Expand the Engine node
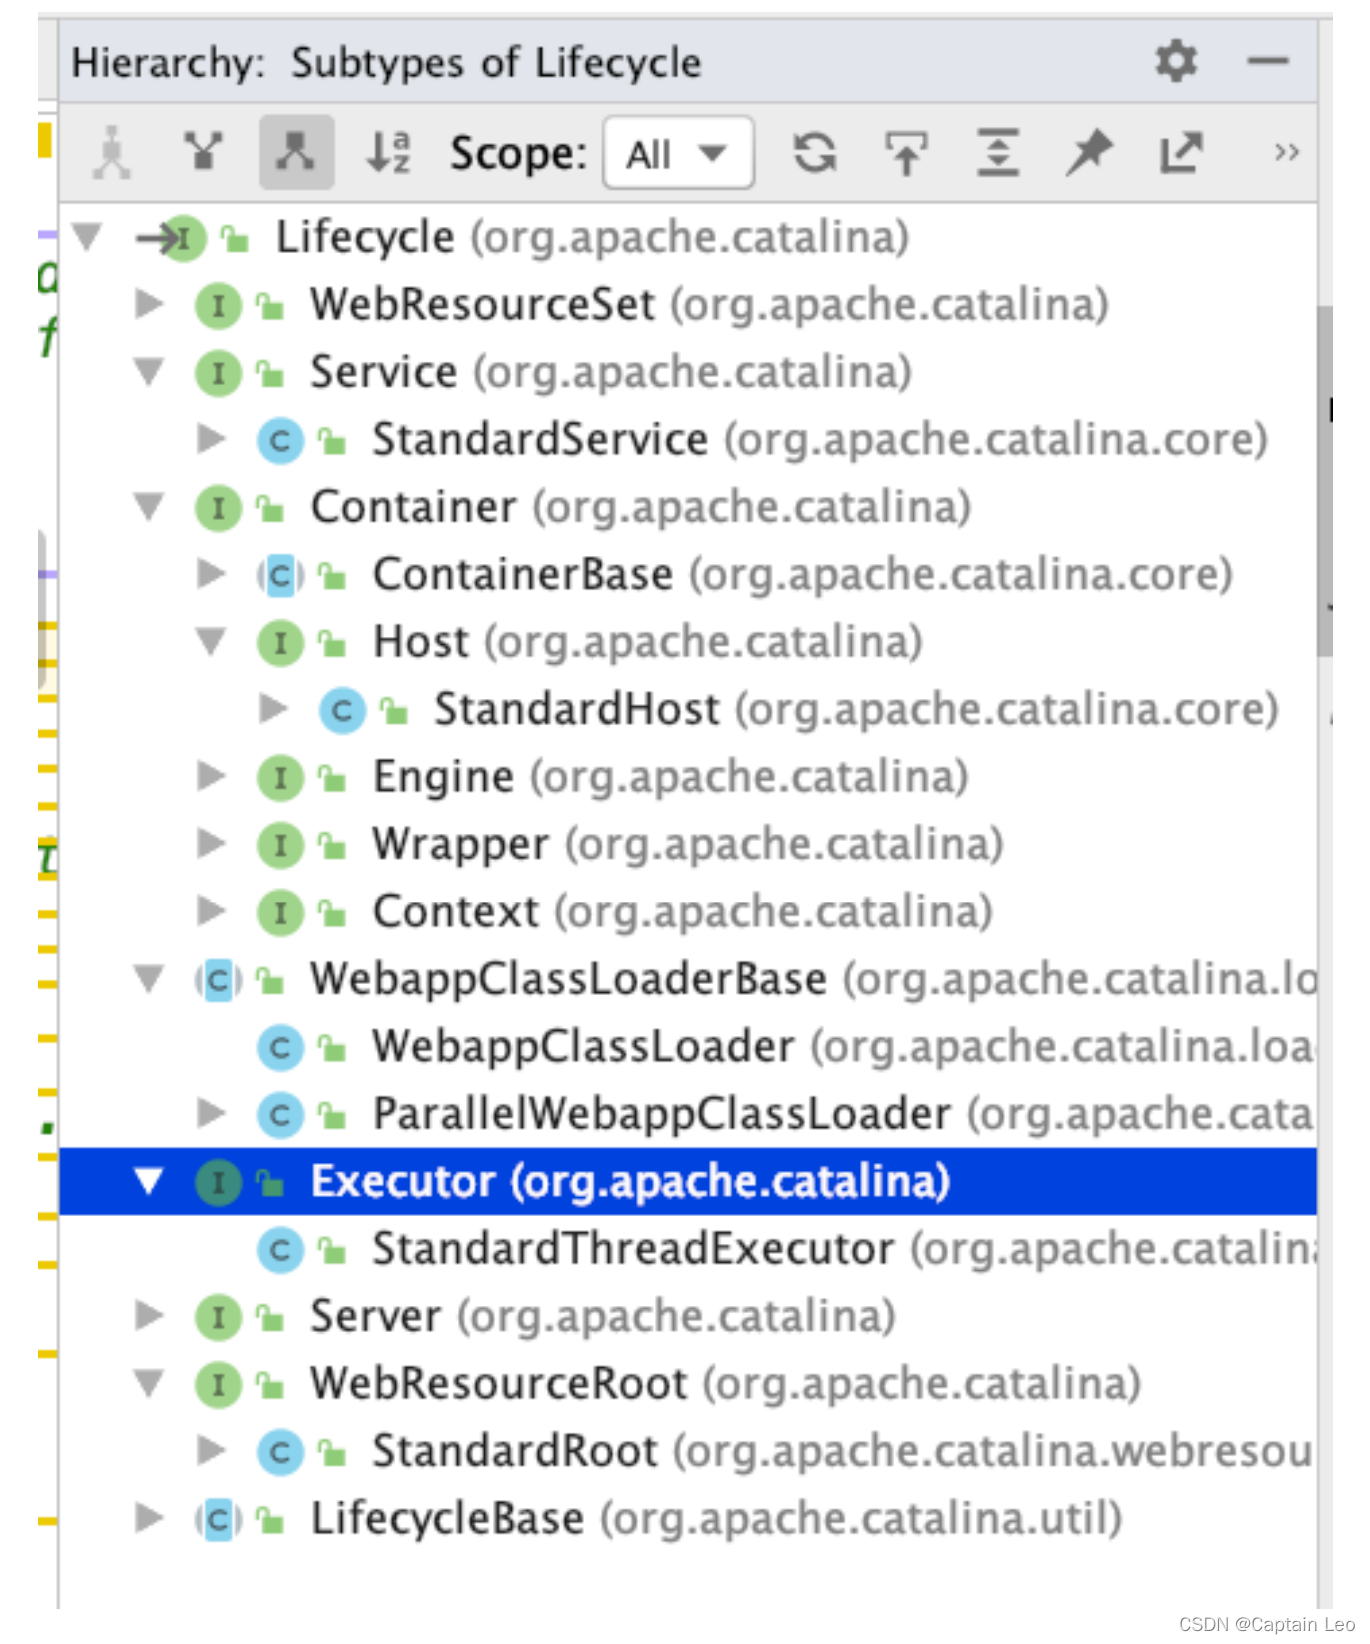The width and height of the screenshot is (1370, 1644). 211,776
